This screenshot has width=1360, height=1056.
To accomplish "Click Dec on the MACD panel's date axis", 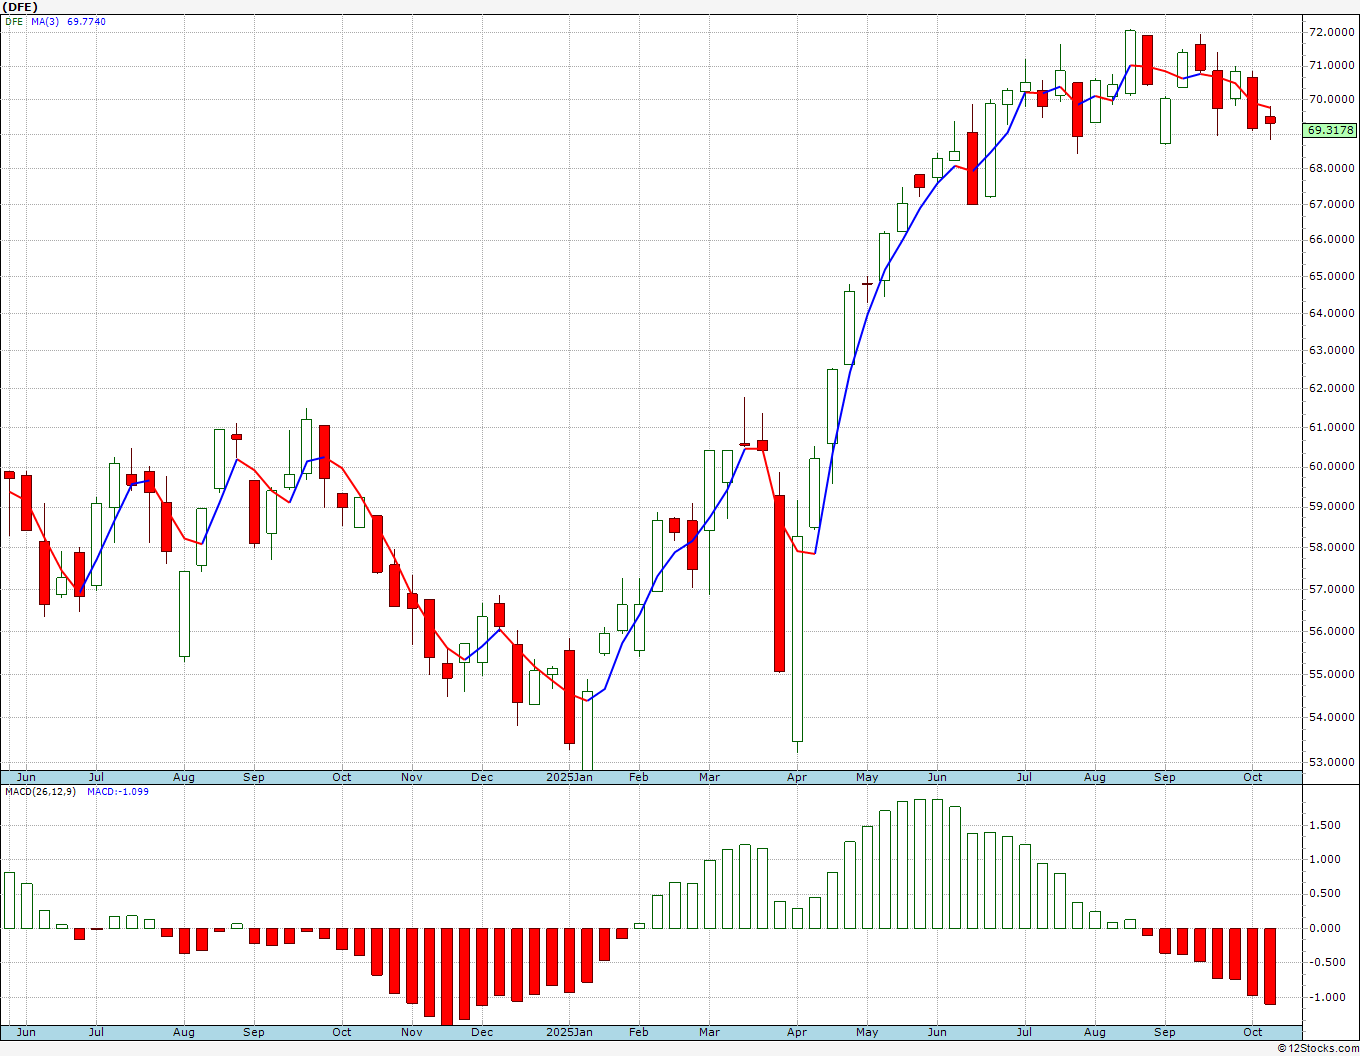I will (x=482, y=1032).
